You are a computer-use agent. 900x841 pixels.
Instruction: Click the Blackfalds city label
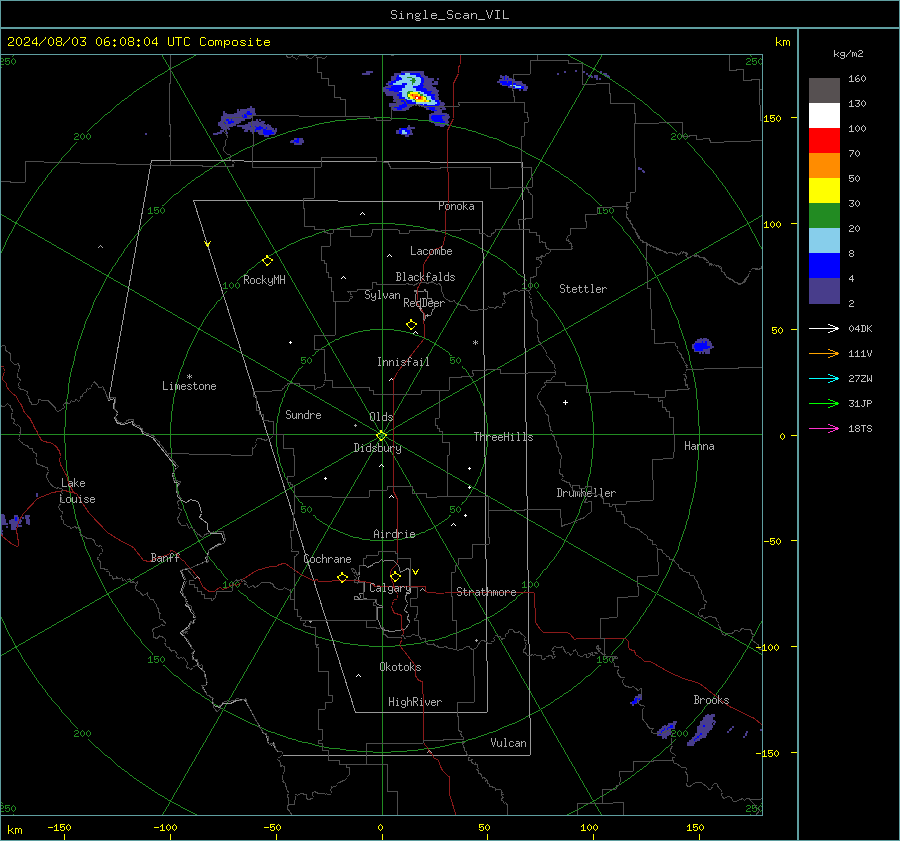[425, 277]
